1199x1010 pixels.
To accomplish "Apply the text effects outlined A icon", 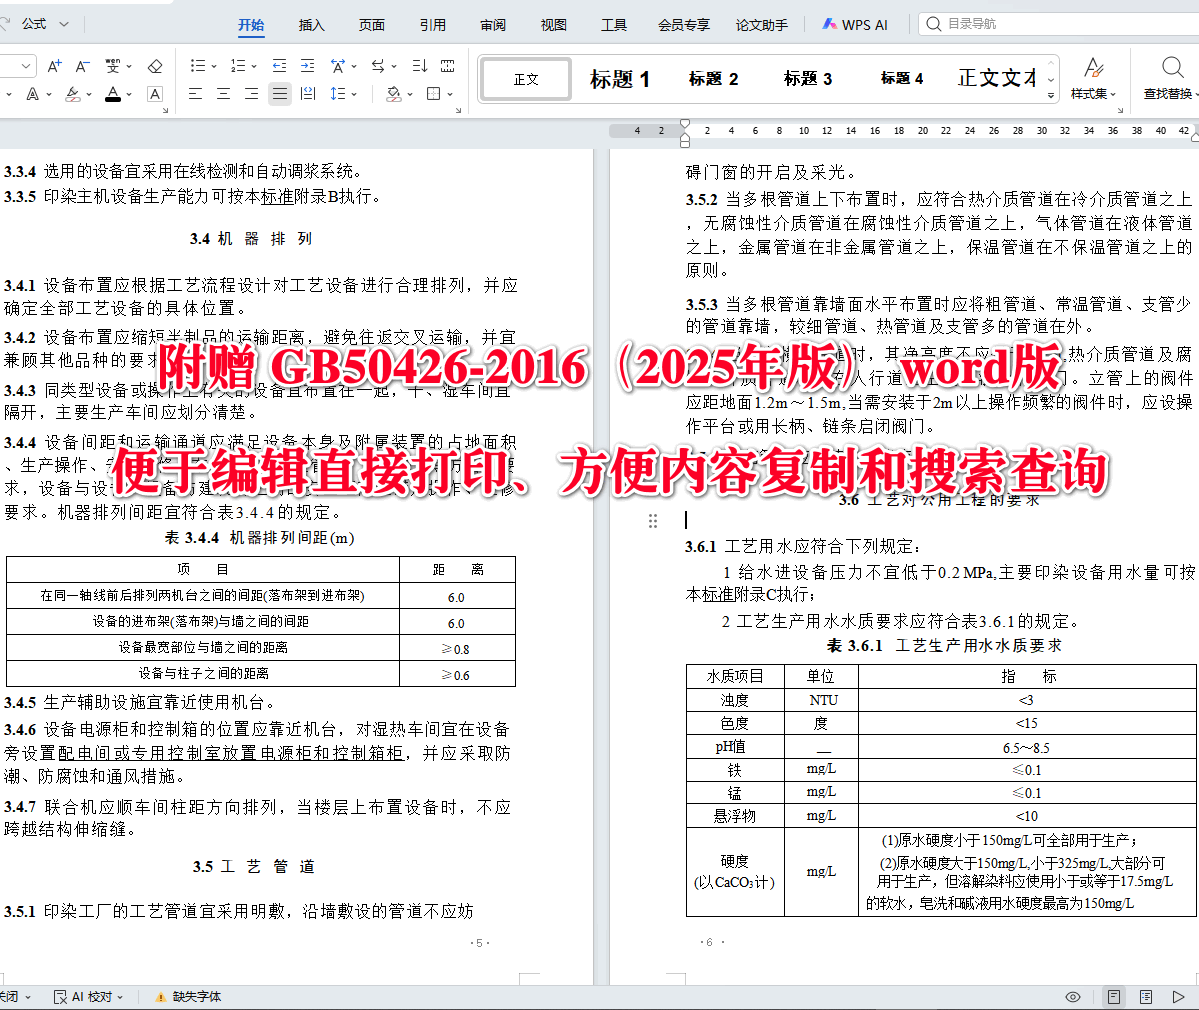I will [32, 94].
